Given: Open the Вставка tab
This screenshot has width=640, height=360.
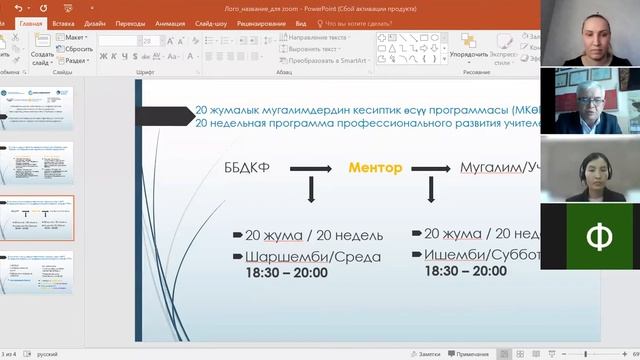Looking at the screenshot, I should coord(63,24).
